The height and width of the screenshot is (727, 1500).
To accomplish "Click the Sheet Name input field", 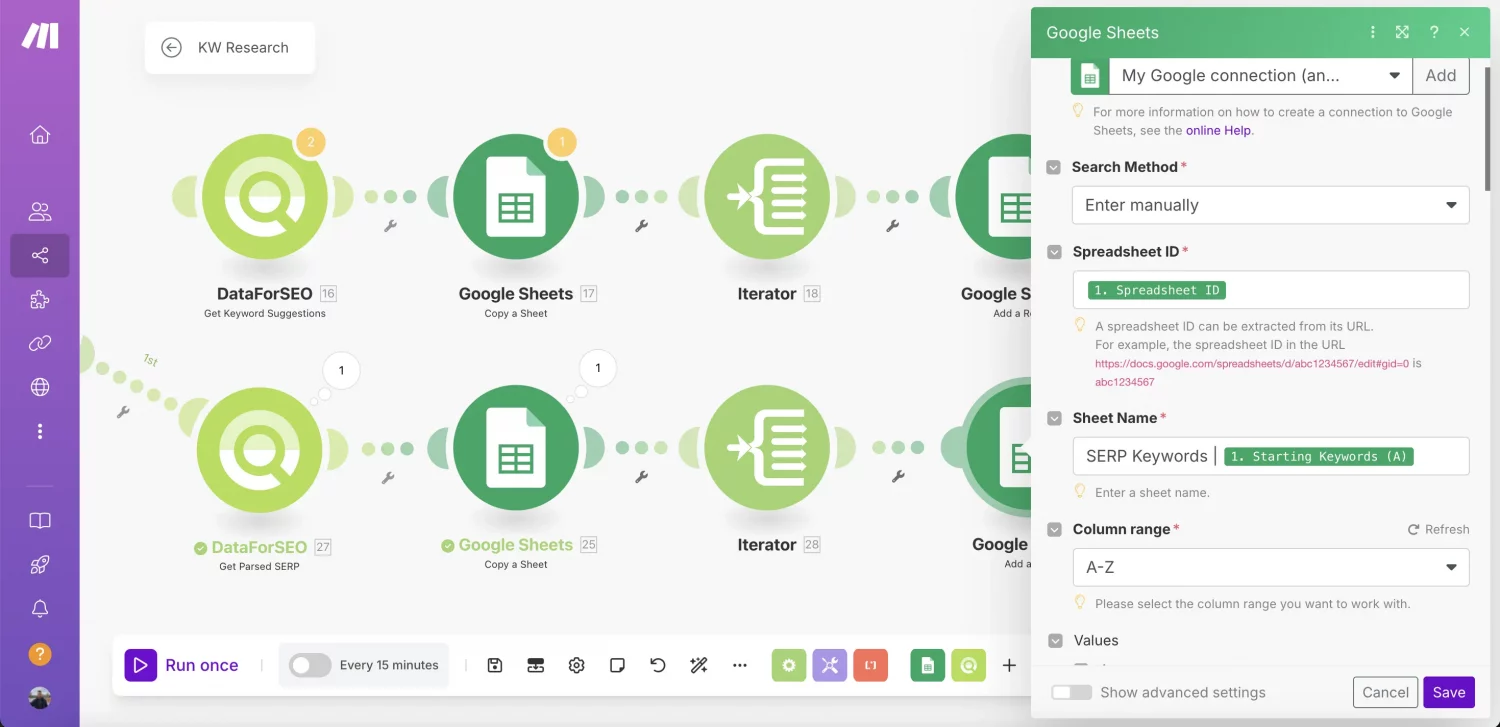I will tap(1270, 456).
